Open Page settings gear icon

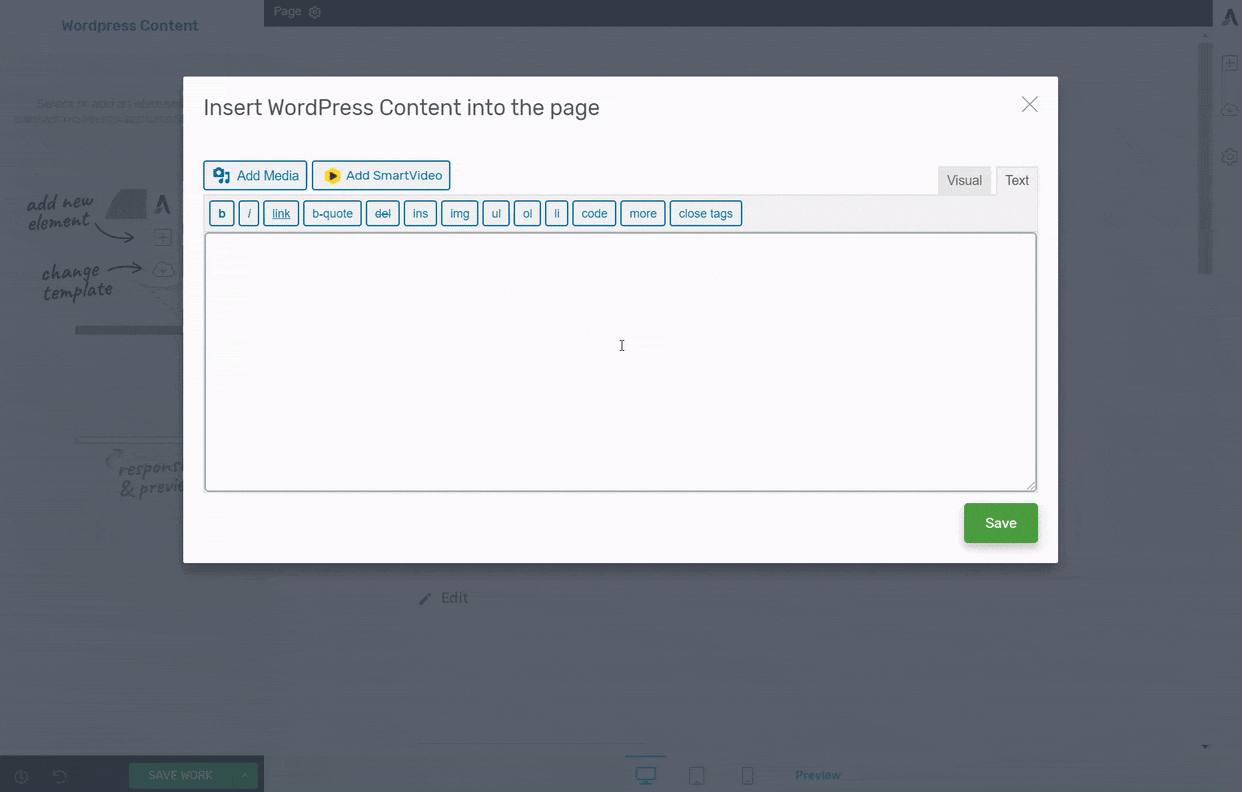point(315,12)
